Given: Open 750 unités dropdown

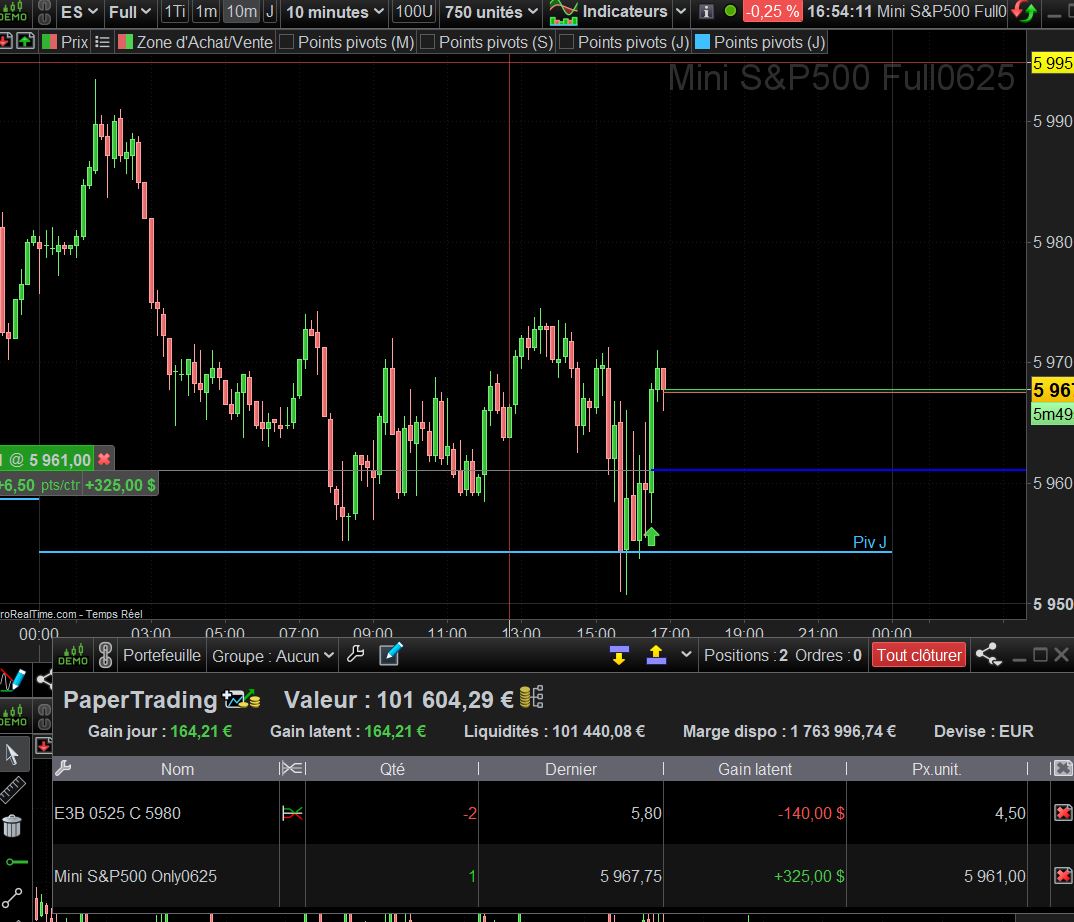Looking at the screenshot, I should click(491, 12).
